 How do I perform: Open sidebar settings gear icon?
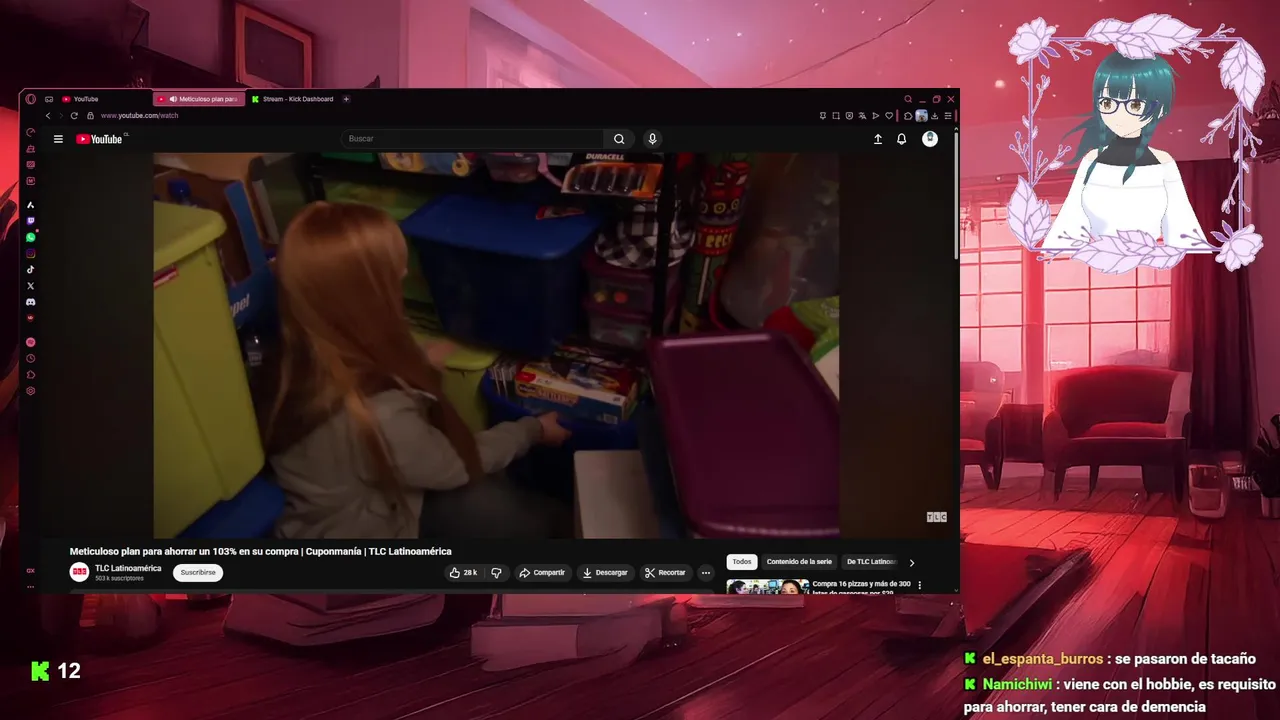(31, 391)
